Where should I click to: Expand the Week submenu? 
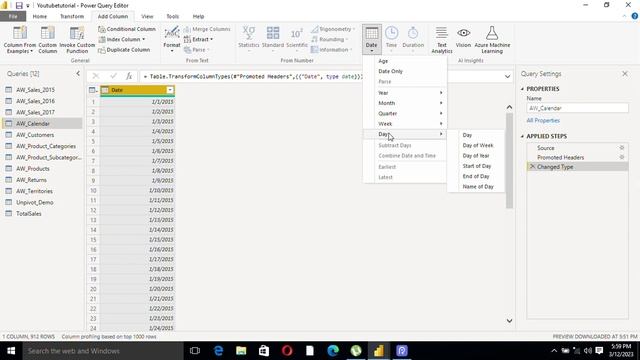(x=405, y=123)
